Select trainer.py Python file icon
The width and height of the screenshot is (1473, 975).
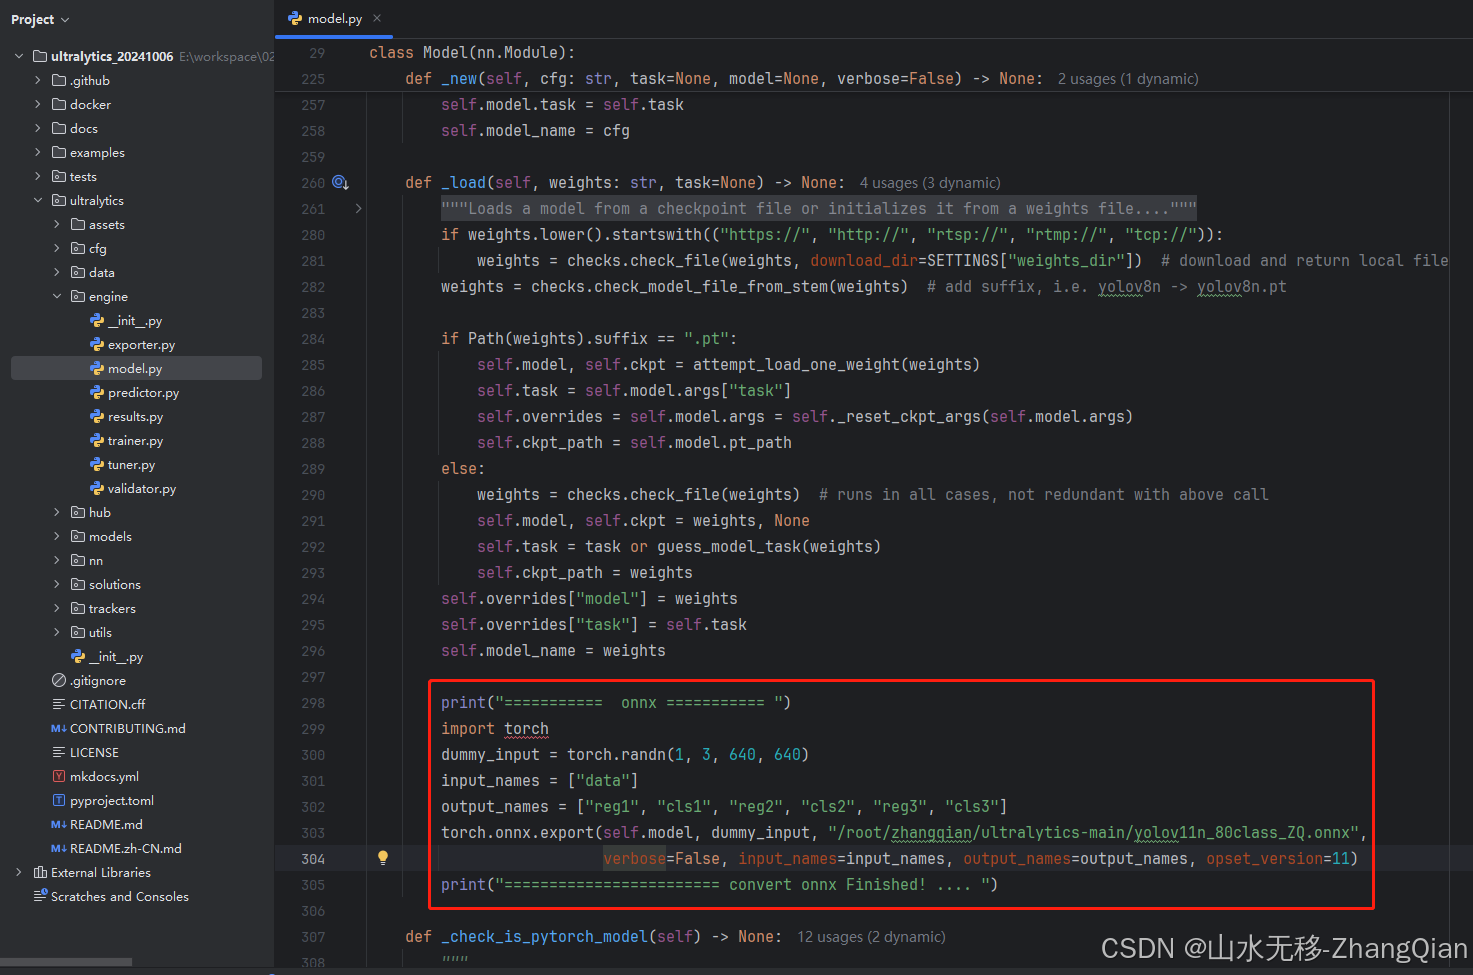click(97, 440)
